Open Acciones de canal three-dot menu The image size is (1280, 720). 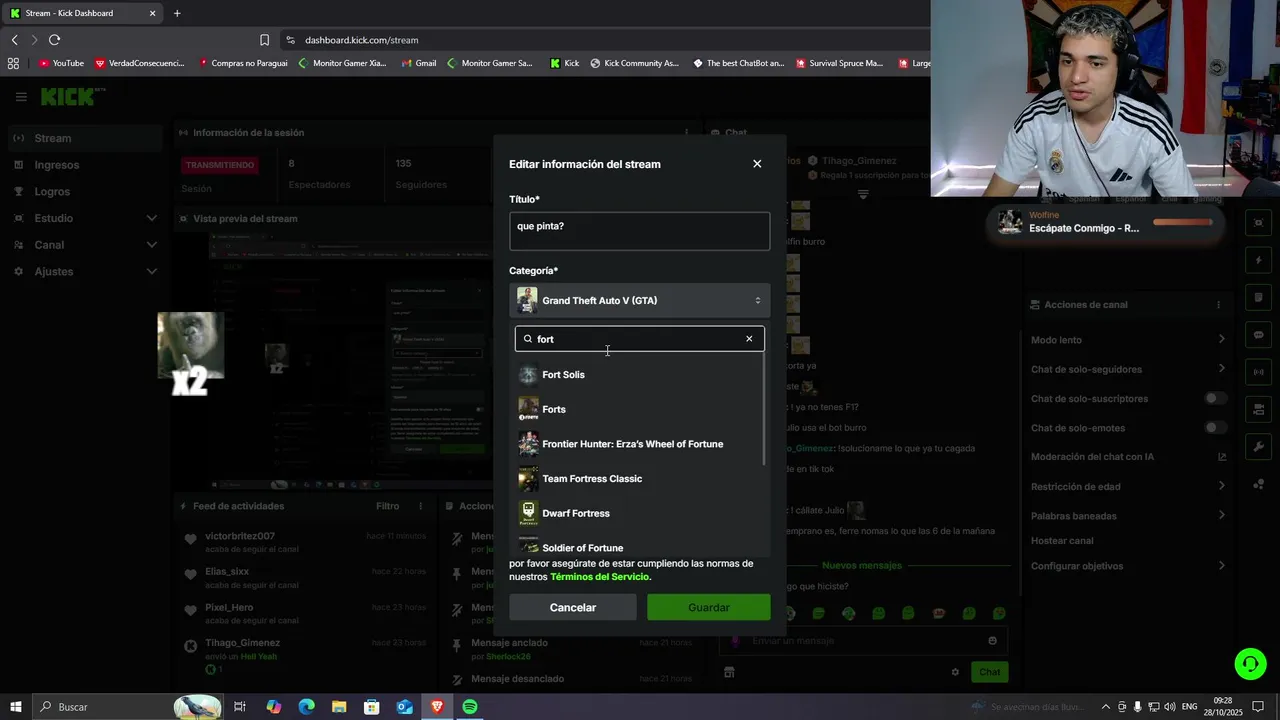point(1218,305)
